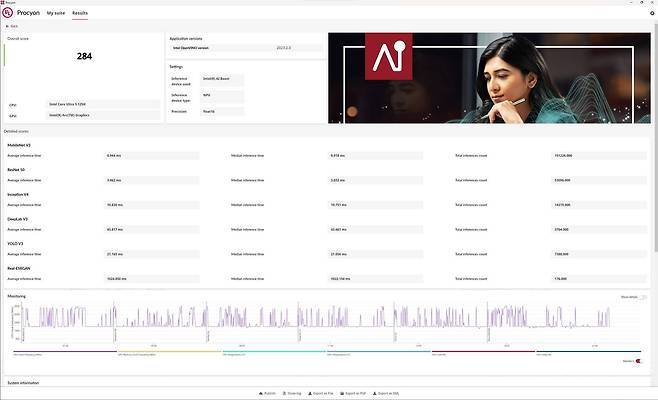Open settings via the gear icon
The width and height of the screenshot is (658, 400).
pyautogui.click(x=652, y=13)
